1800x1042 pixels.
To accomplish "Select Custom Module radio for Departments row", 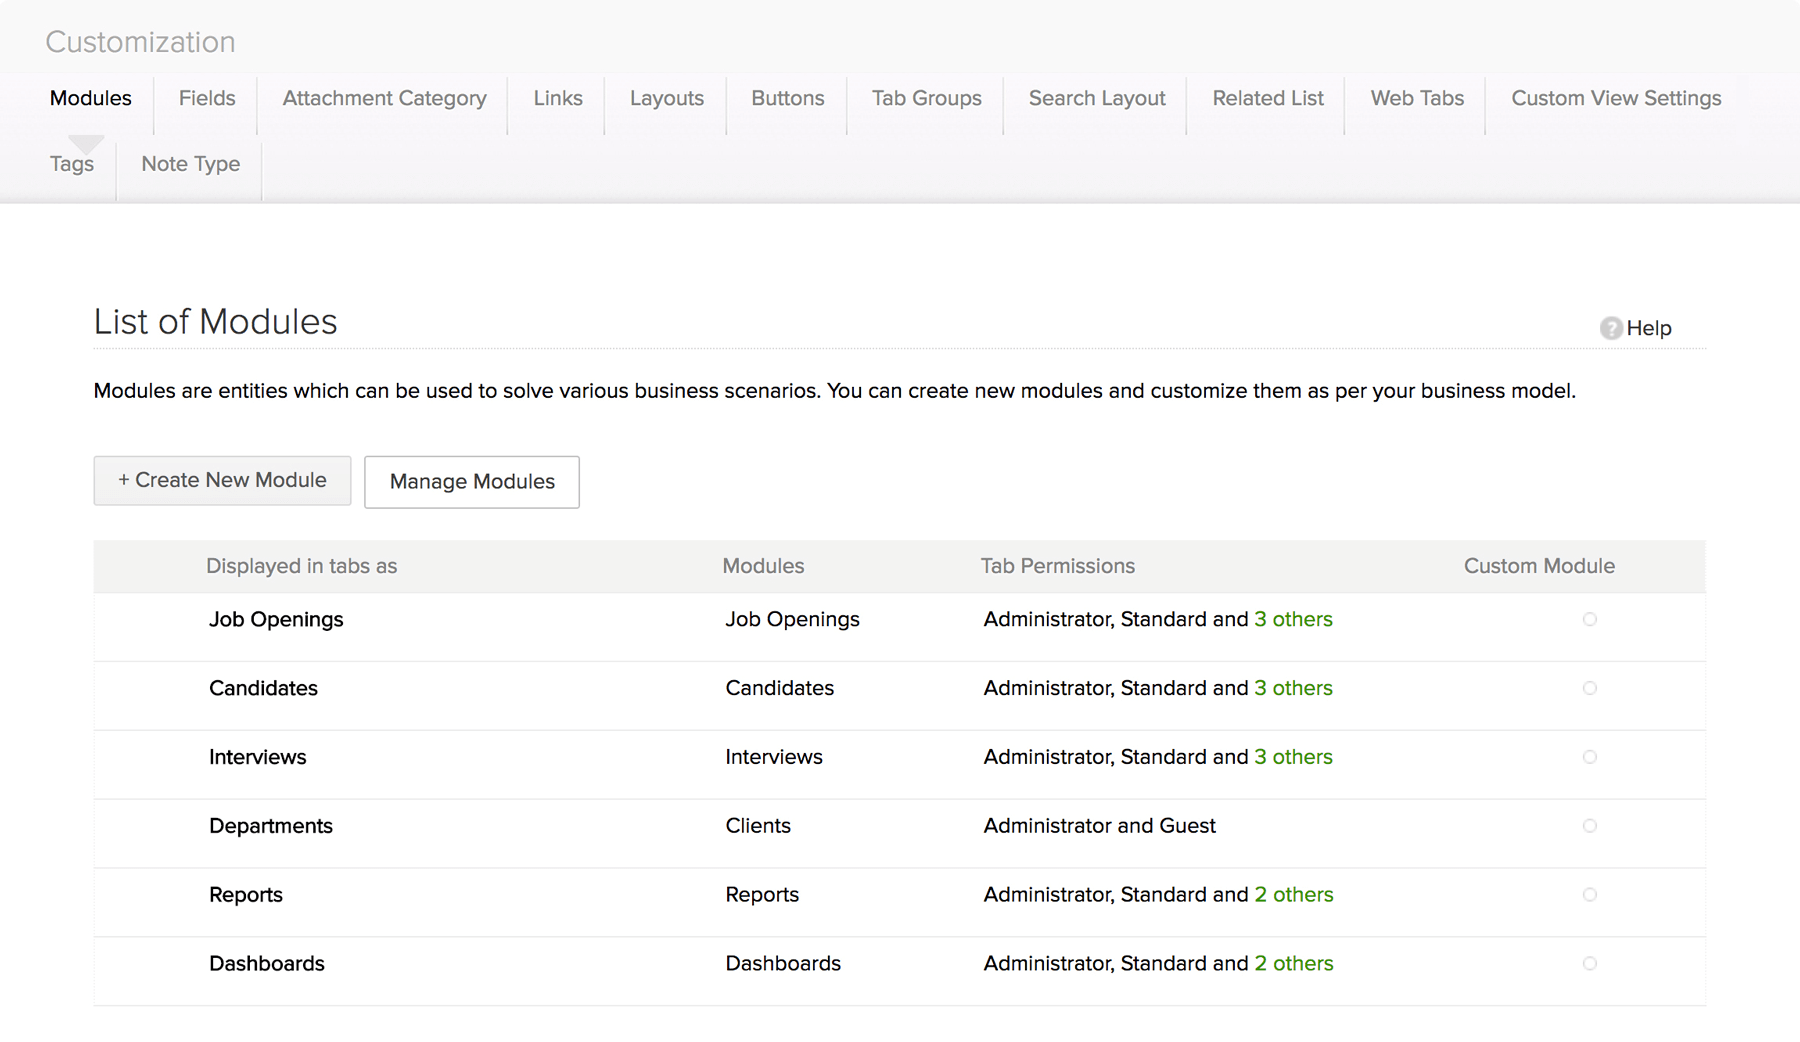I will coord(1589,826).
